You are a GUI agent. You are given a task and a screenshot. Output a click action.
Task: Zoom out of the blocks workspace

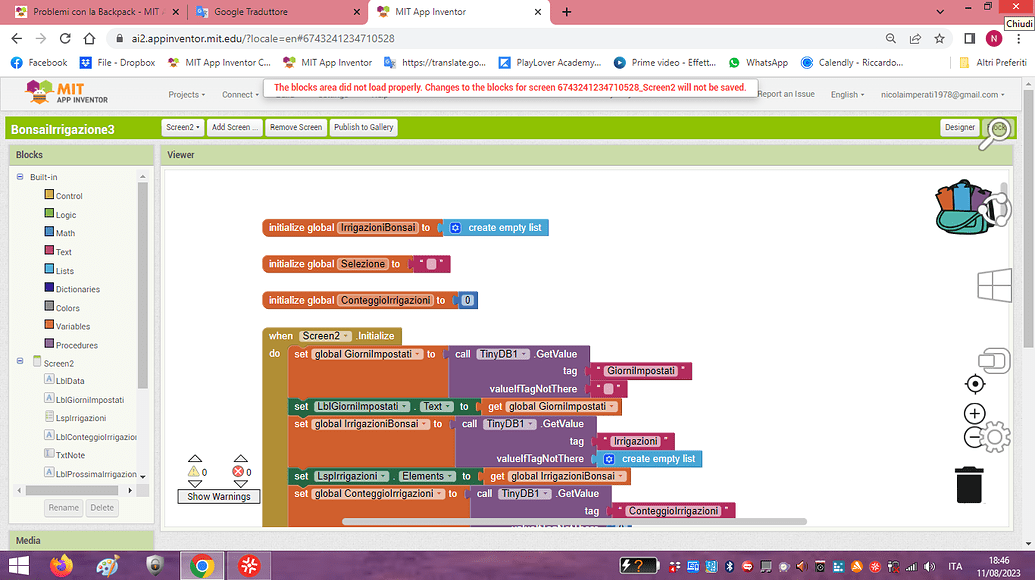974,438
